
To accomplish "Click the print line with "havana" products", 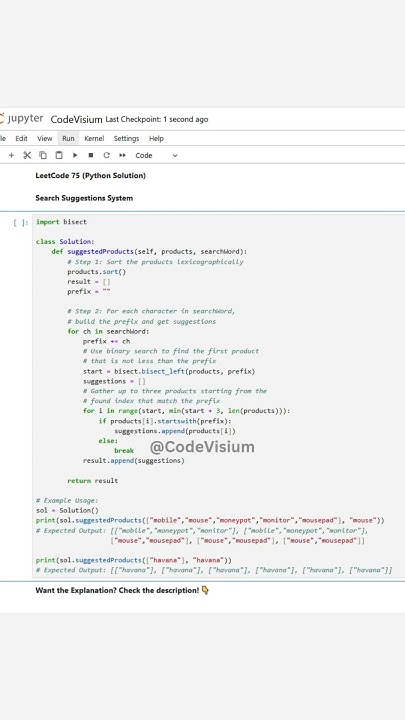I will pyautogui.click(x=134, y=560).
